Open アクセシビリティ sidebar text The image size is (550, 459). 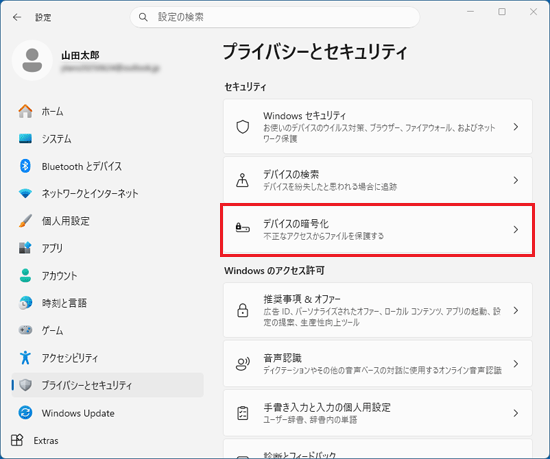pos(70,357)
